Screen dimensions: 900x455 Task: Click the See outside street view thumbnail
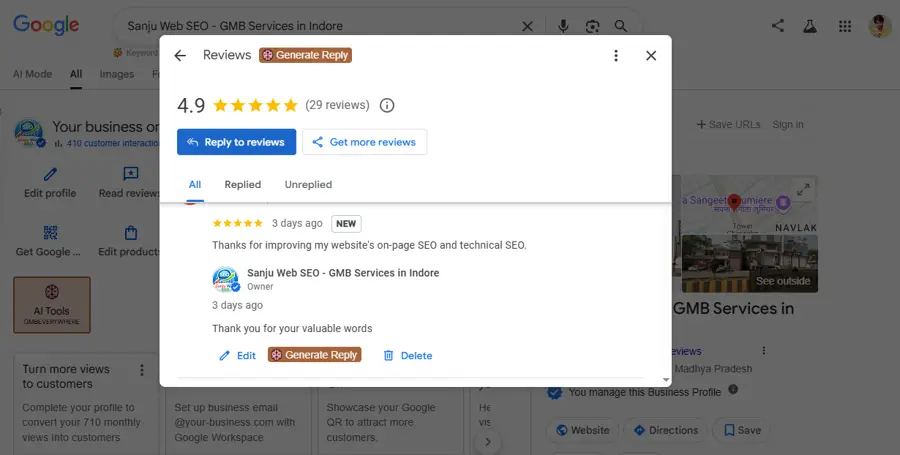tap(750, 263)
